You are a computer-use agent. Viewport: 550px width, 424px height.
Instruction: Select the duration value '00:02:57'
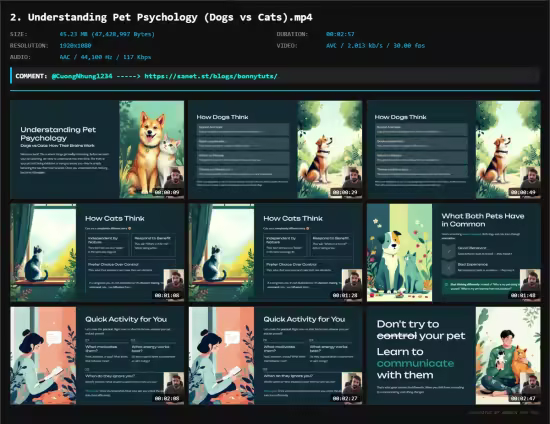pos(340,34)
